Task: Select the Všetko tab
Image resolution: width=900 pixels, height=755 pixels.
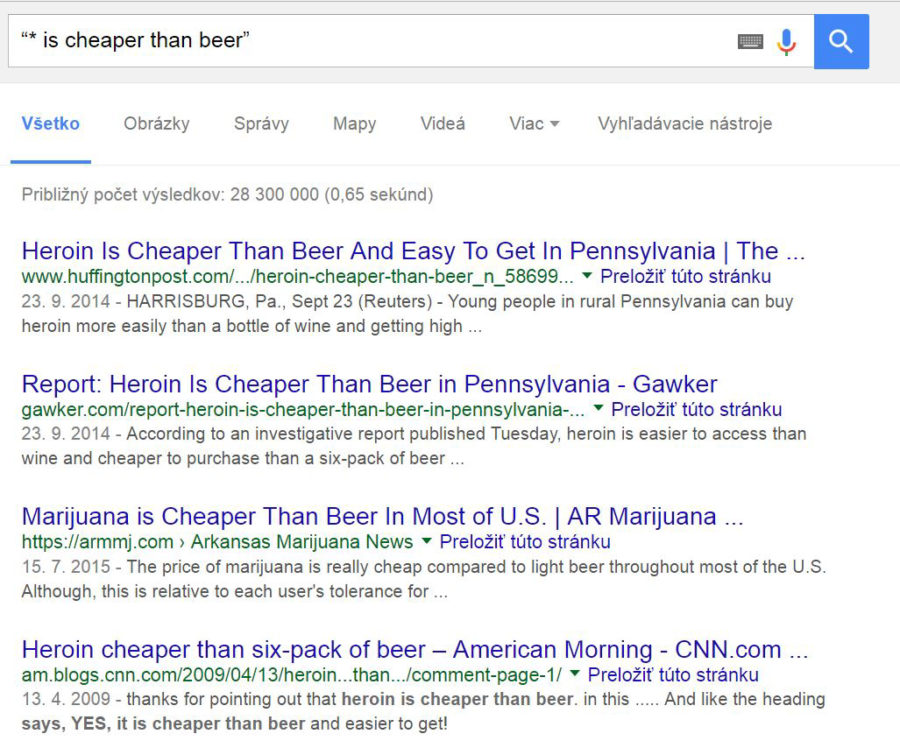Action: click(x=51, y=123)
